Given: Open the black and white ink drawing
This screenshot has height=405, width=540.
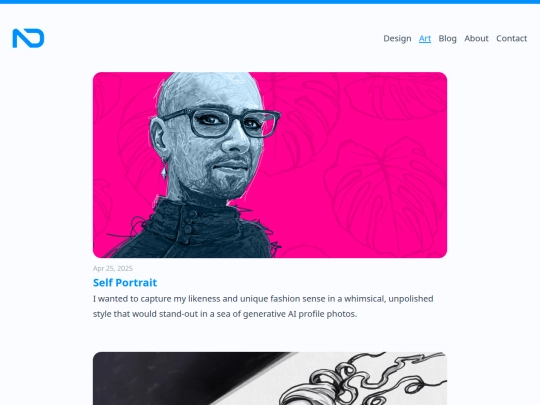Looking at the screenshot, I should 270,378.
